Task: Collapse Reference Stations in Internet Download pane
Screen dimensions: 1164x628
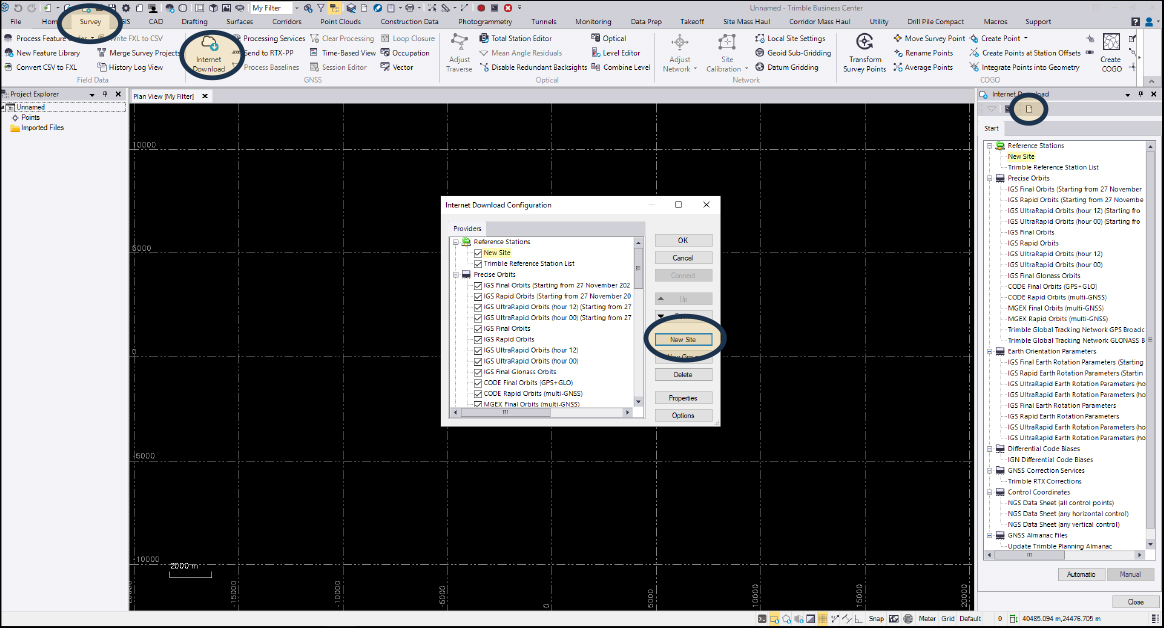Action: pyautogui.click(x=990, y=145)
